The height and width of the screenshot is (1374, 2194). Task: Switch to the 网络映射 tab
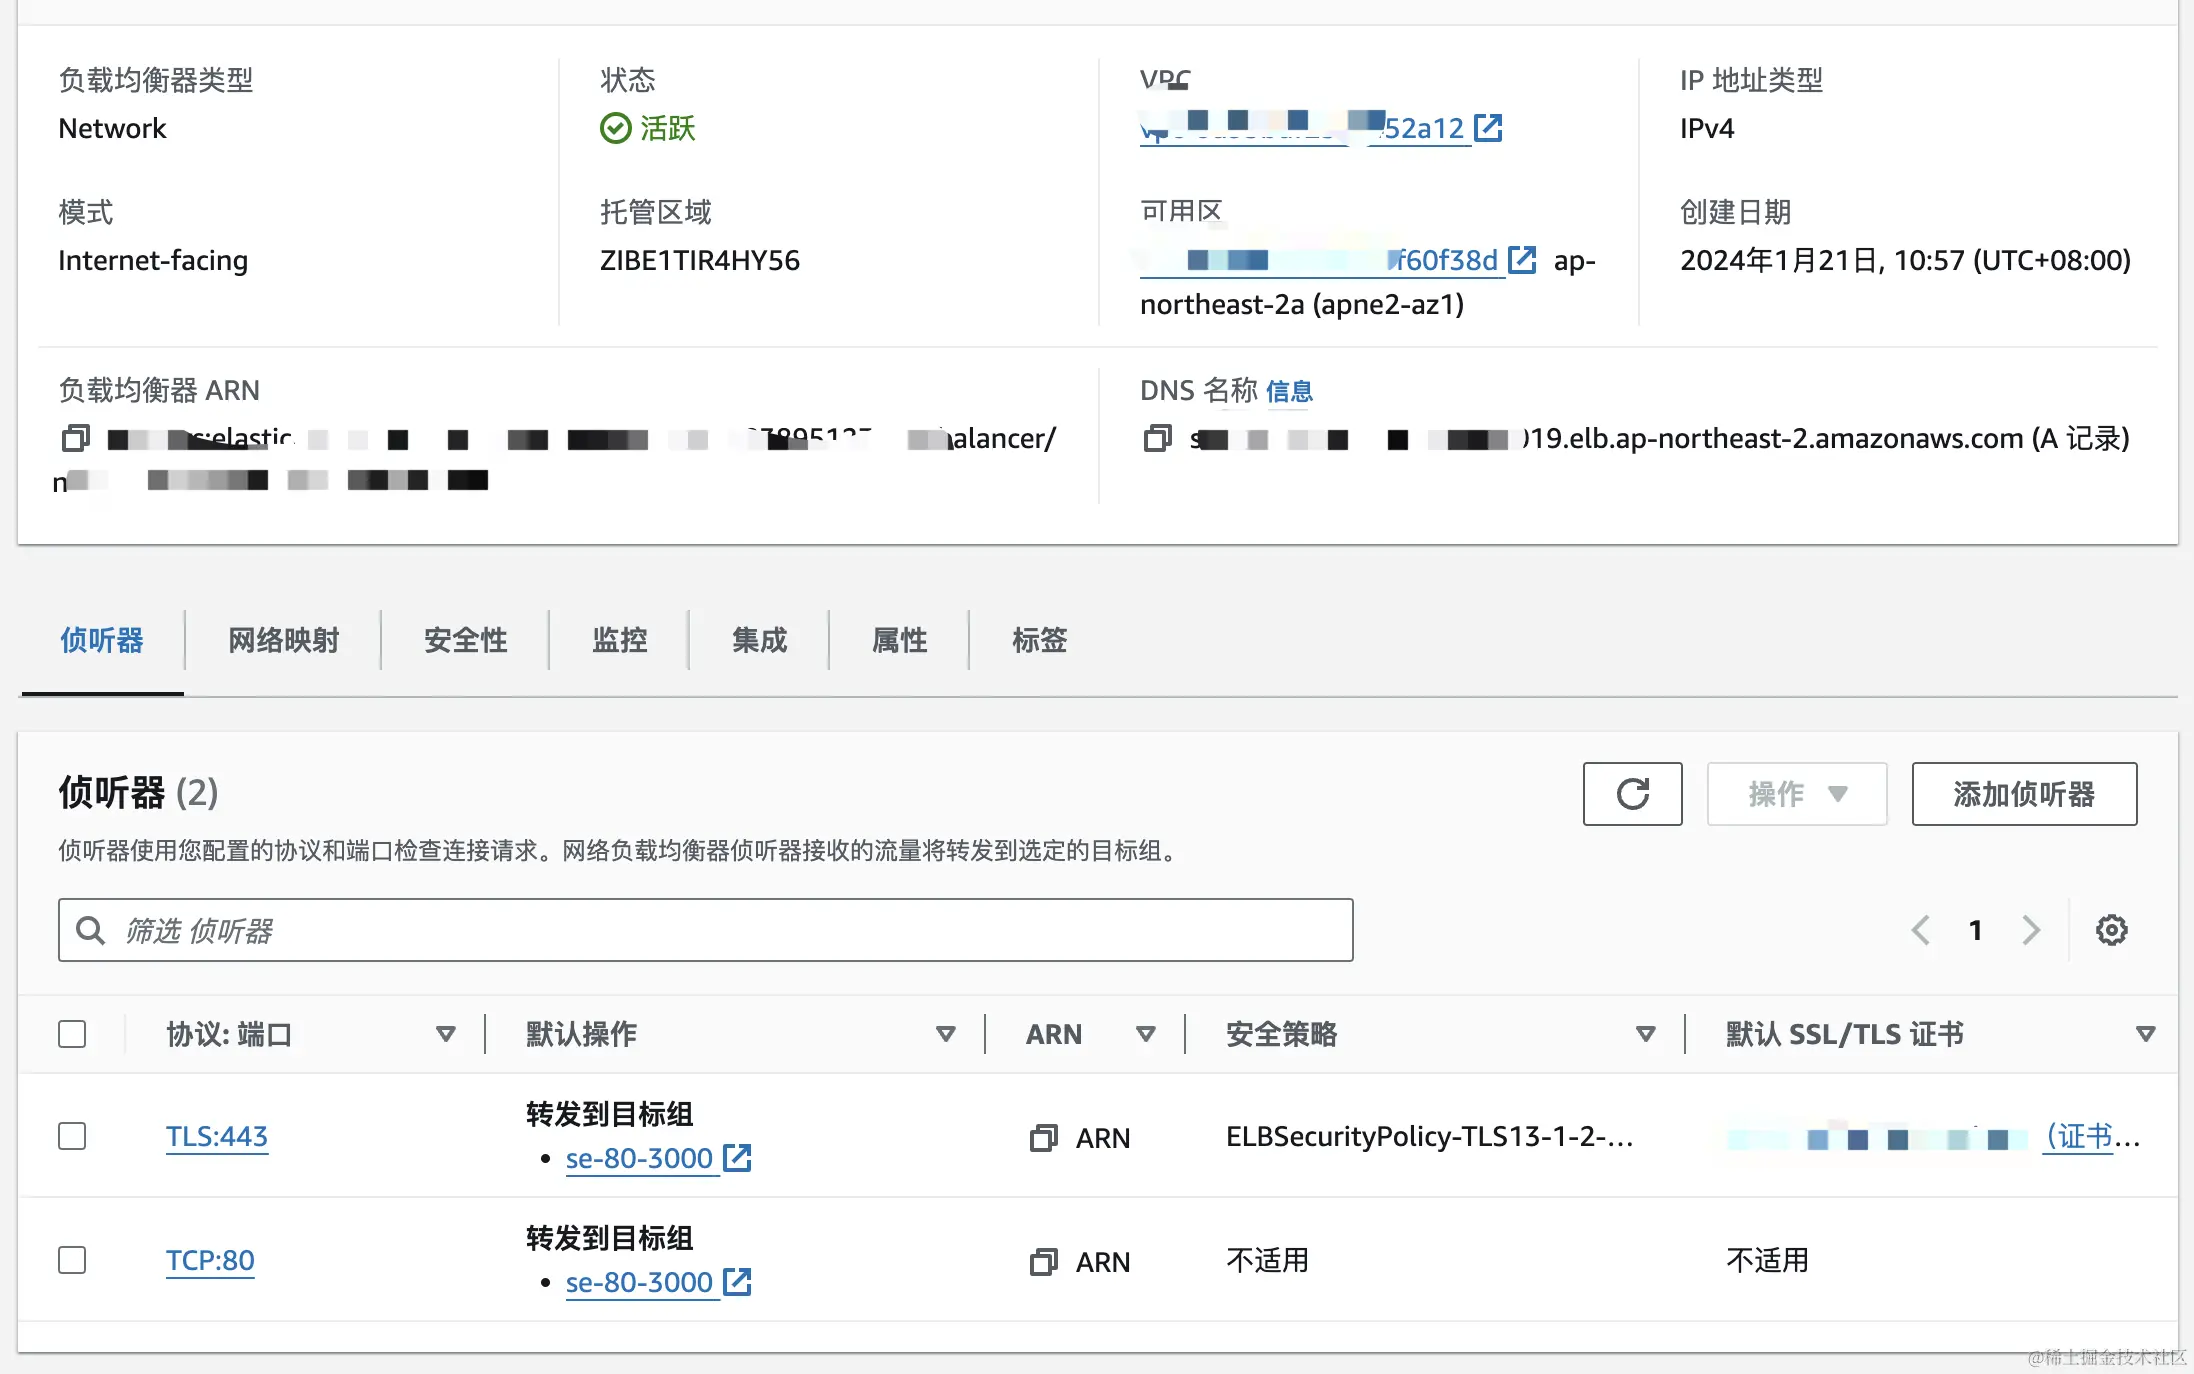[284, 640]
